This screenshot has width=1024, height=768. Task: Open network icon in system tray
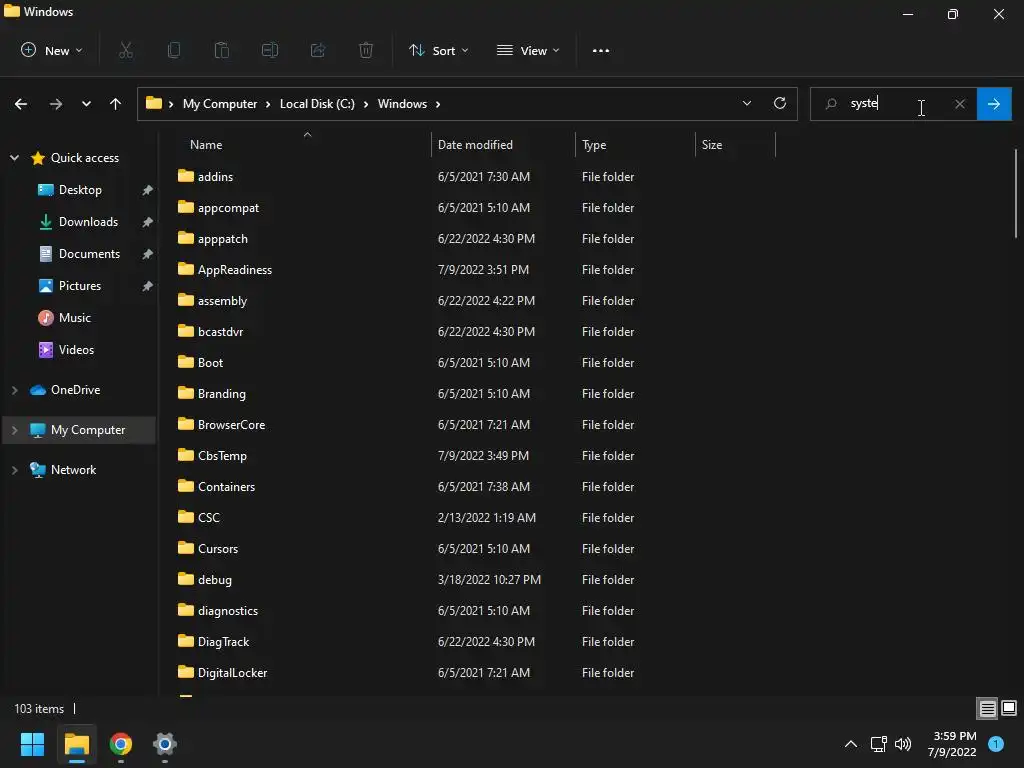(878, 744)
